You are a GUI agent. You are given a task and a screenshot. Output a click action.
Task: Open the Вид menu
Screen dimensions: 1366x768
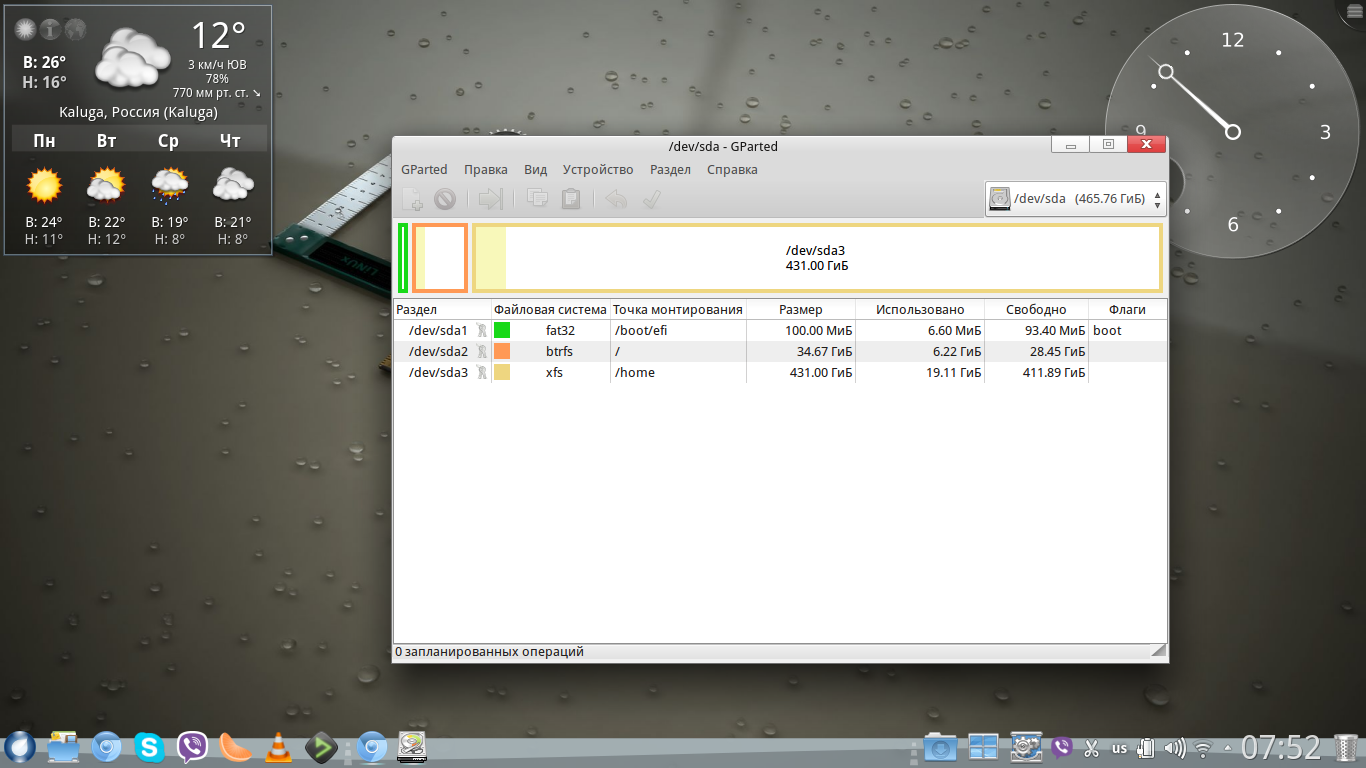click(535, 170)
